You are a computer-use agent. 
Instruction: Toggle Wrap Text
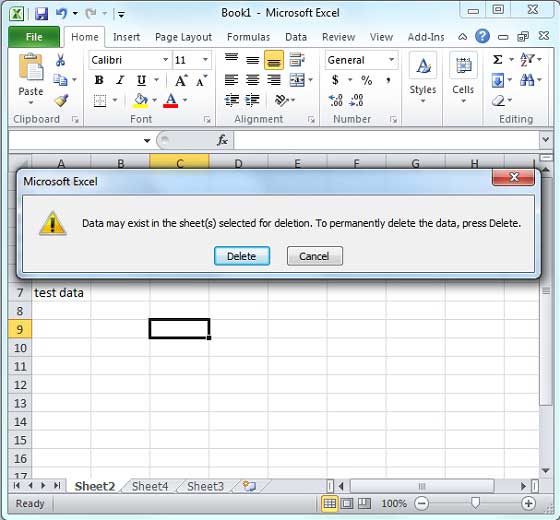296,60
